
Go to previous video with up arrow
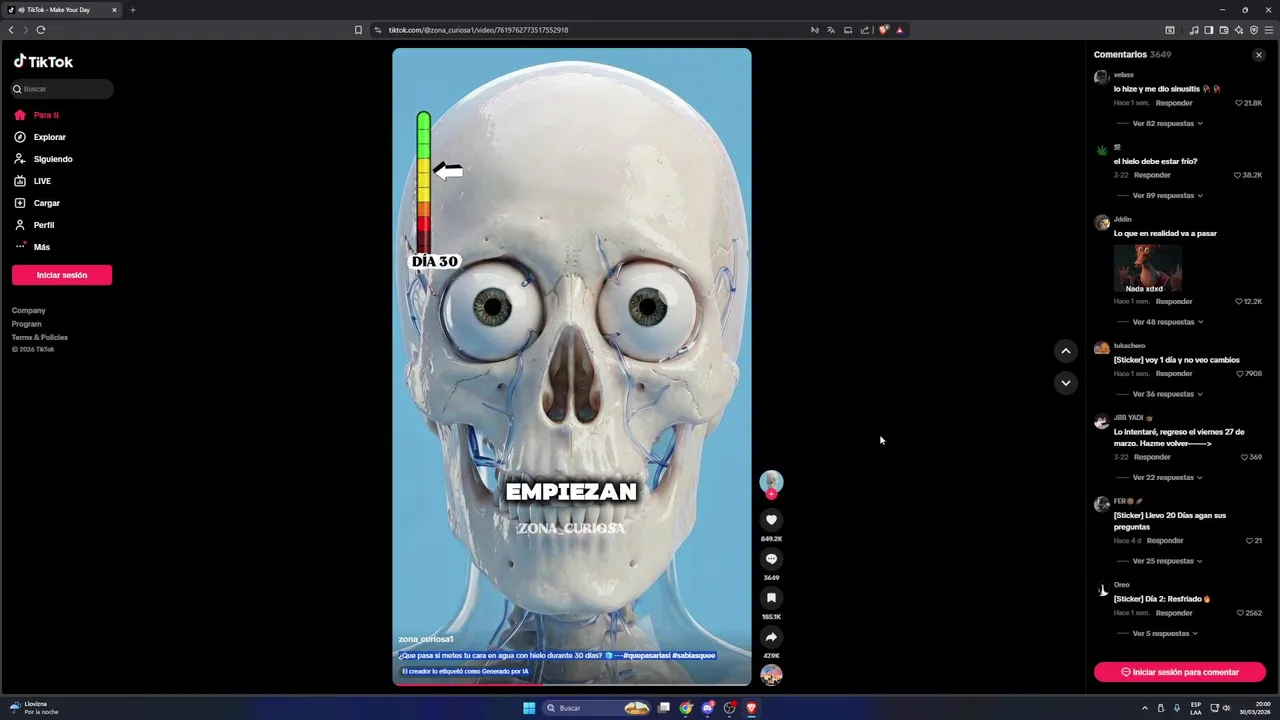pos(1066,351)
